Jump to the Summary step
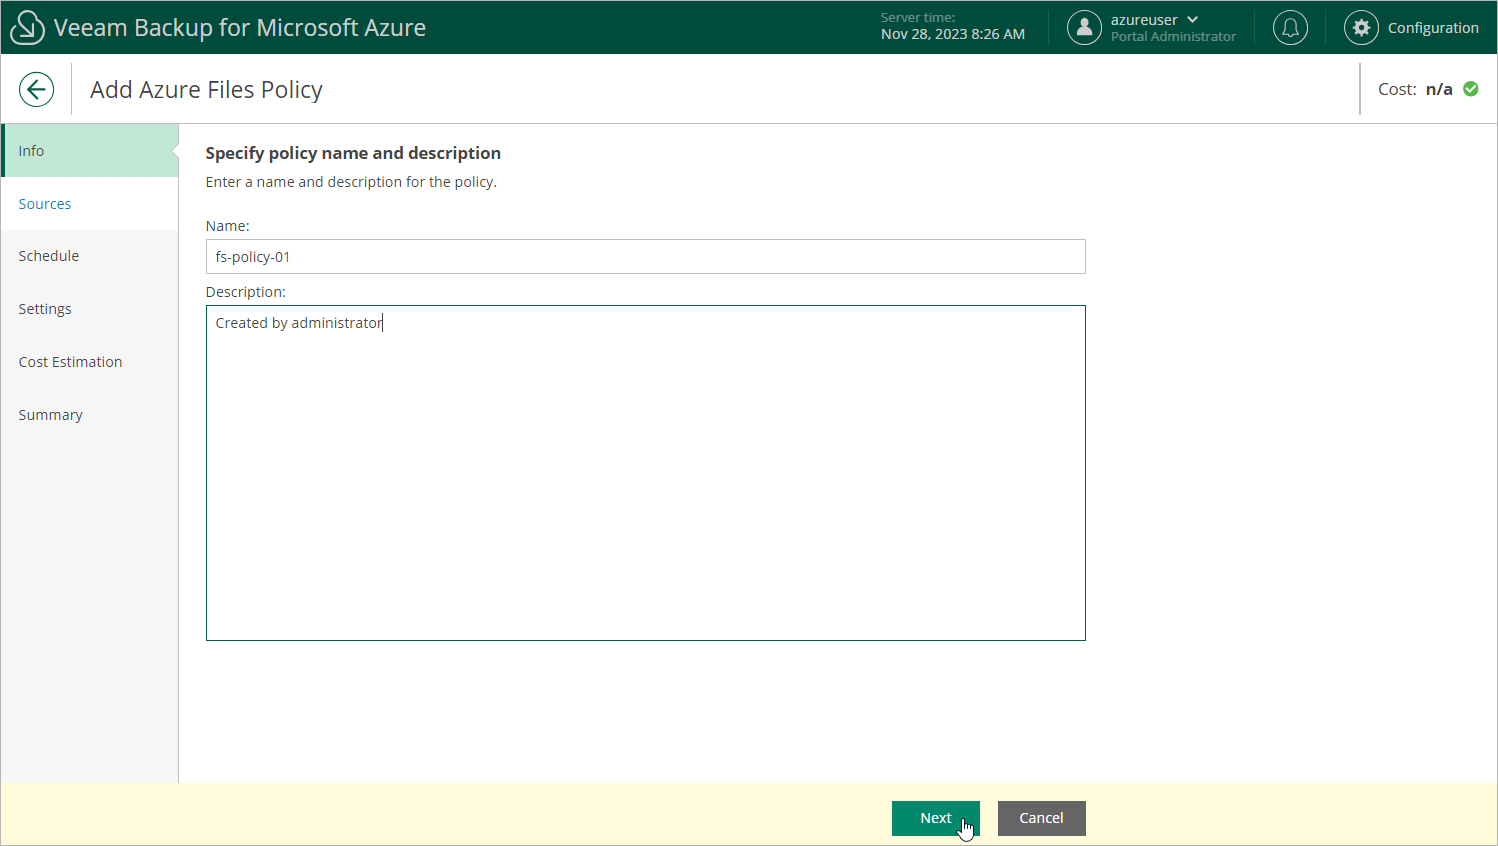Viewport: 1498px width, 846px height. click(90, 415)
